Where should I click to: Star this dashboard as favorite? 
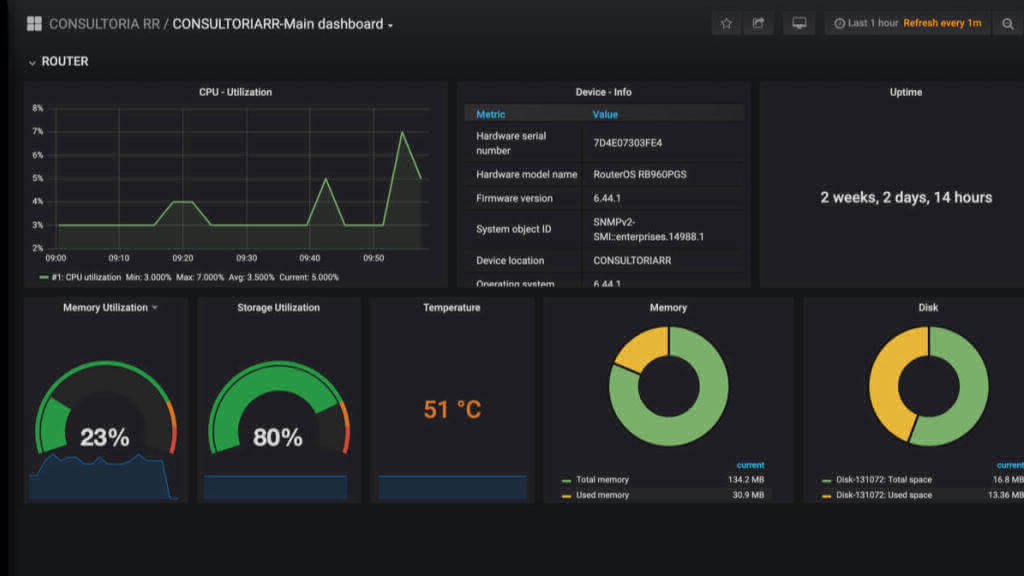click(726, 24)
